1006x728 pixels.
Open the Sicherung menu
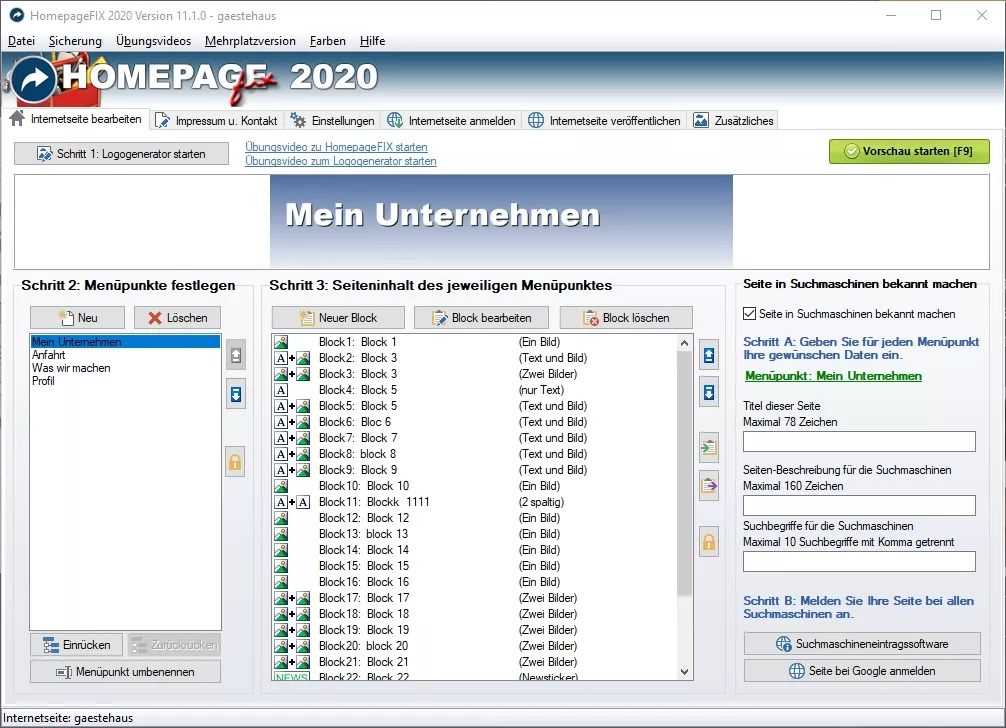(75, 41)
